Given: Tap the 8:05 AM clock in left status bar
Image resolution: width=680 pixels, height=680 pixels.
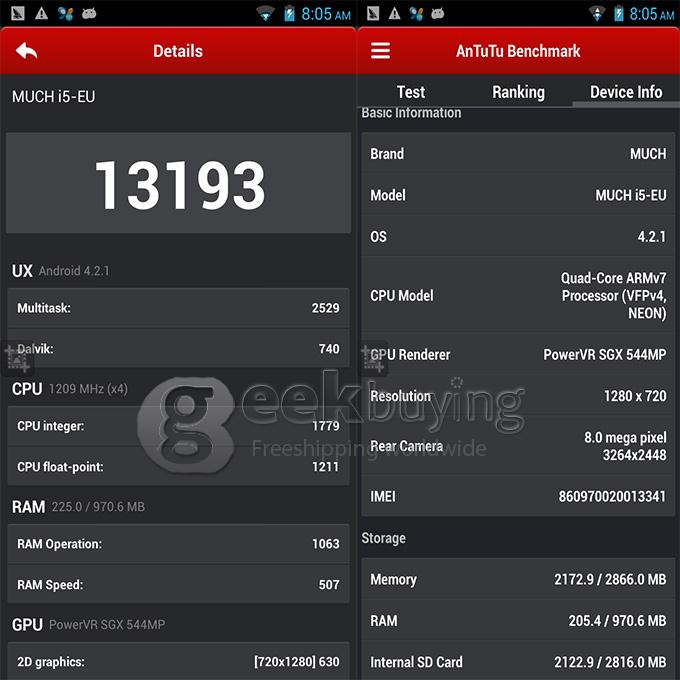Looking at the screenshot, I should (x=326, y=14).
